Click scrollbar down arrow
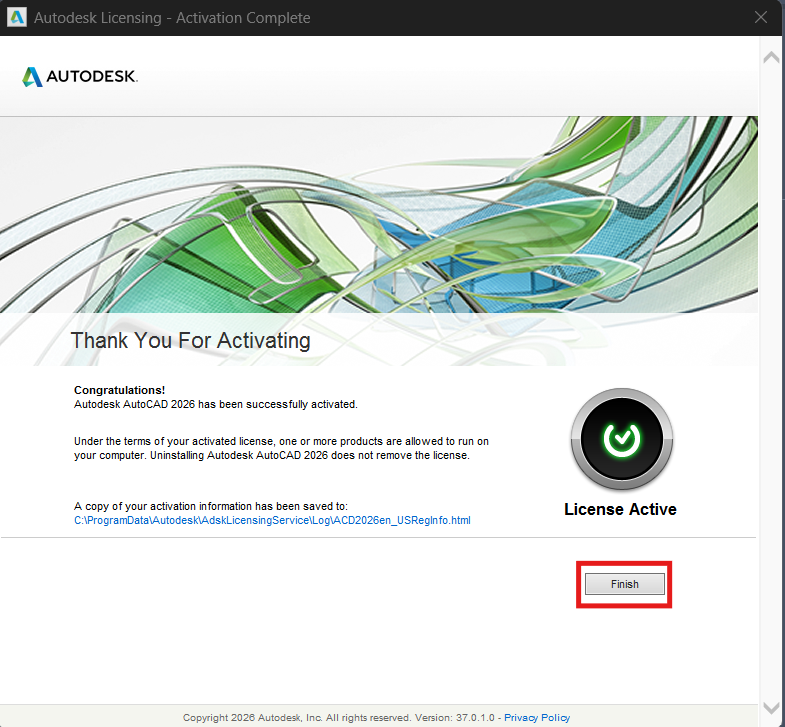The width and height of the screenshot is (785, 727). 771,707
